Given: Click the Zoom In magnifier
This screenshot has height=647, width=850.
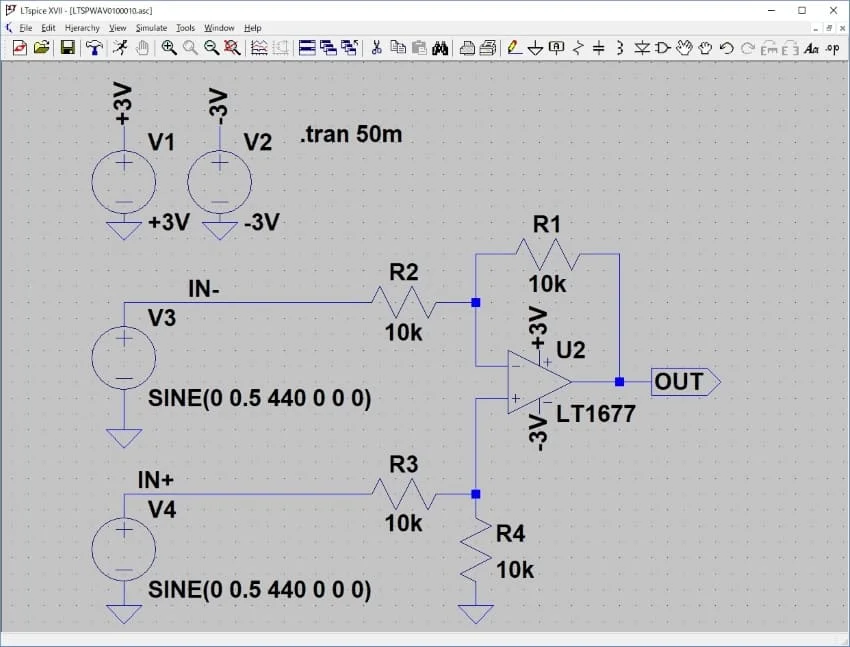Looking at the screenshot, I should point(168,47).
